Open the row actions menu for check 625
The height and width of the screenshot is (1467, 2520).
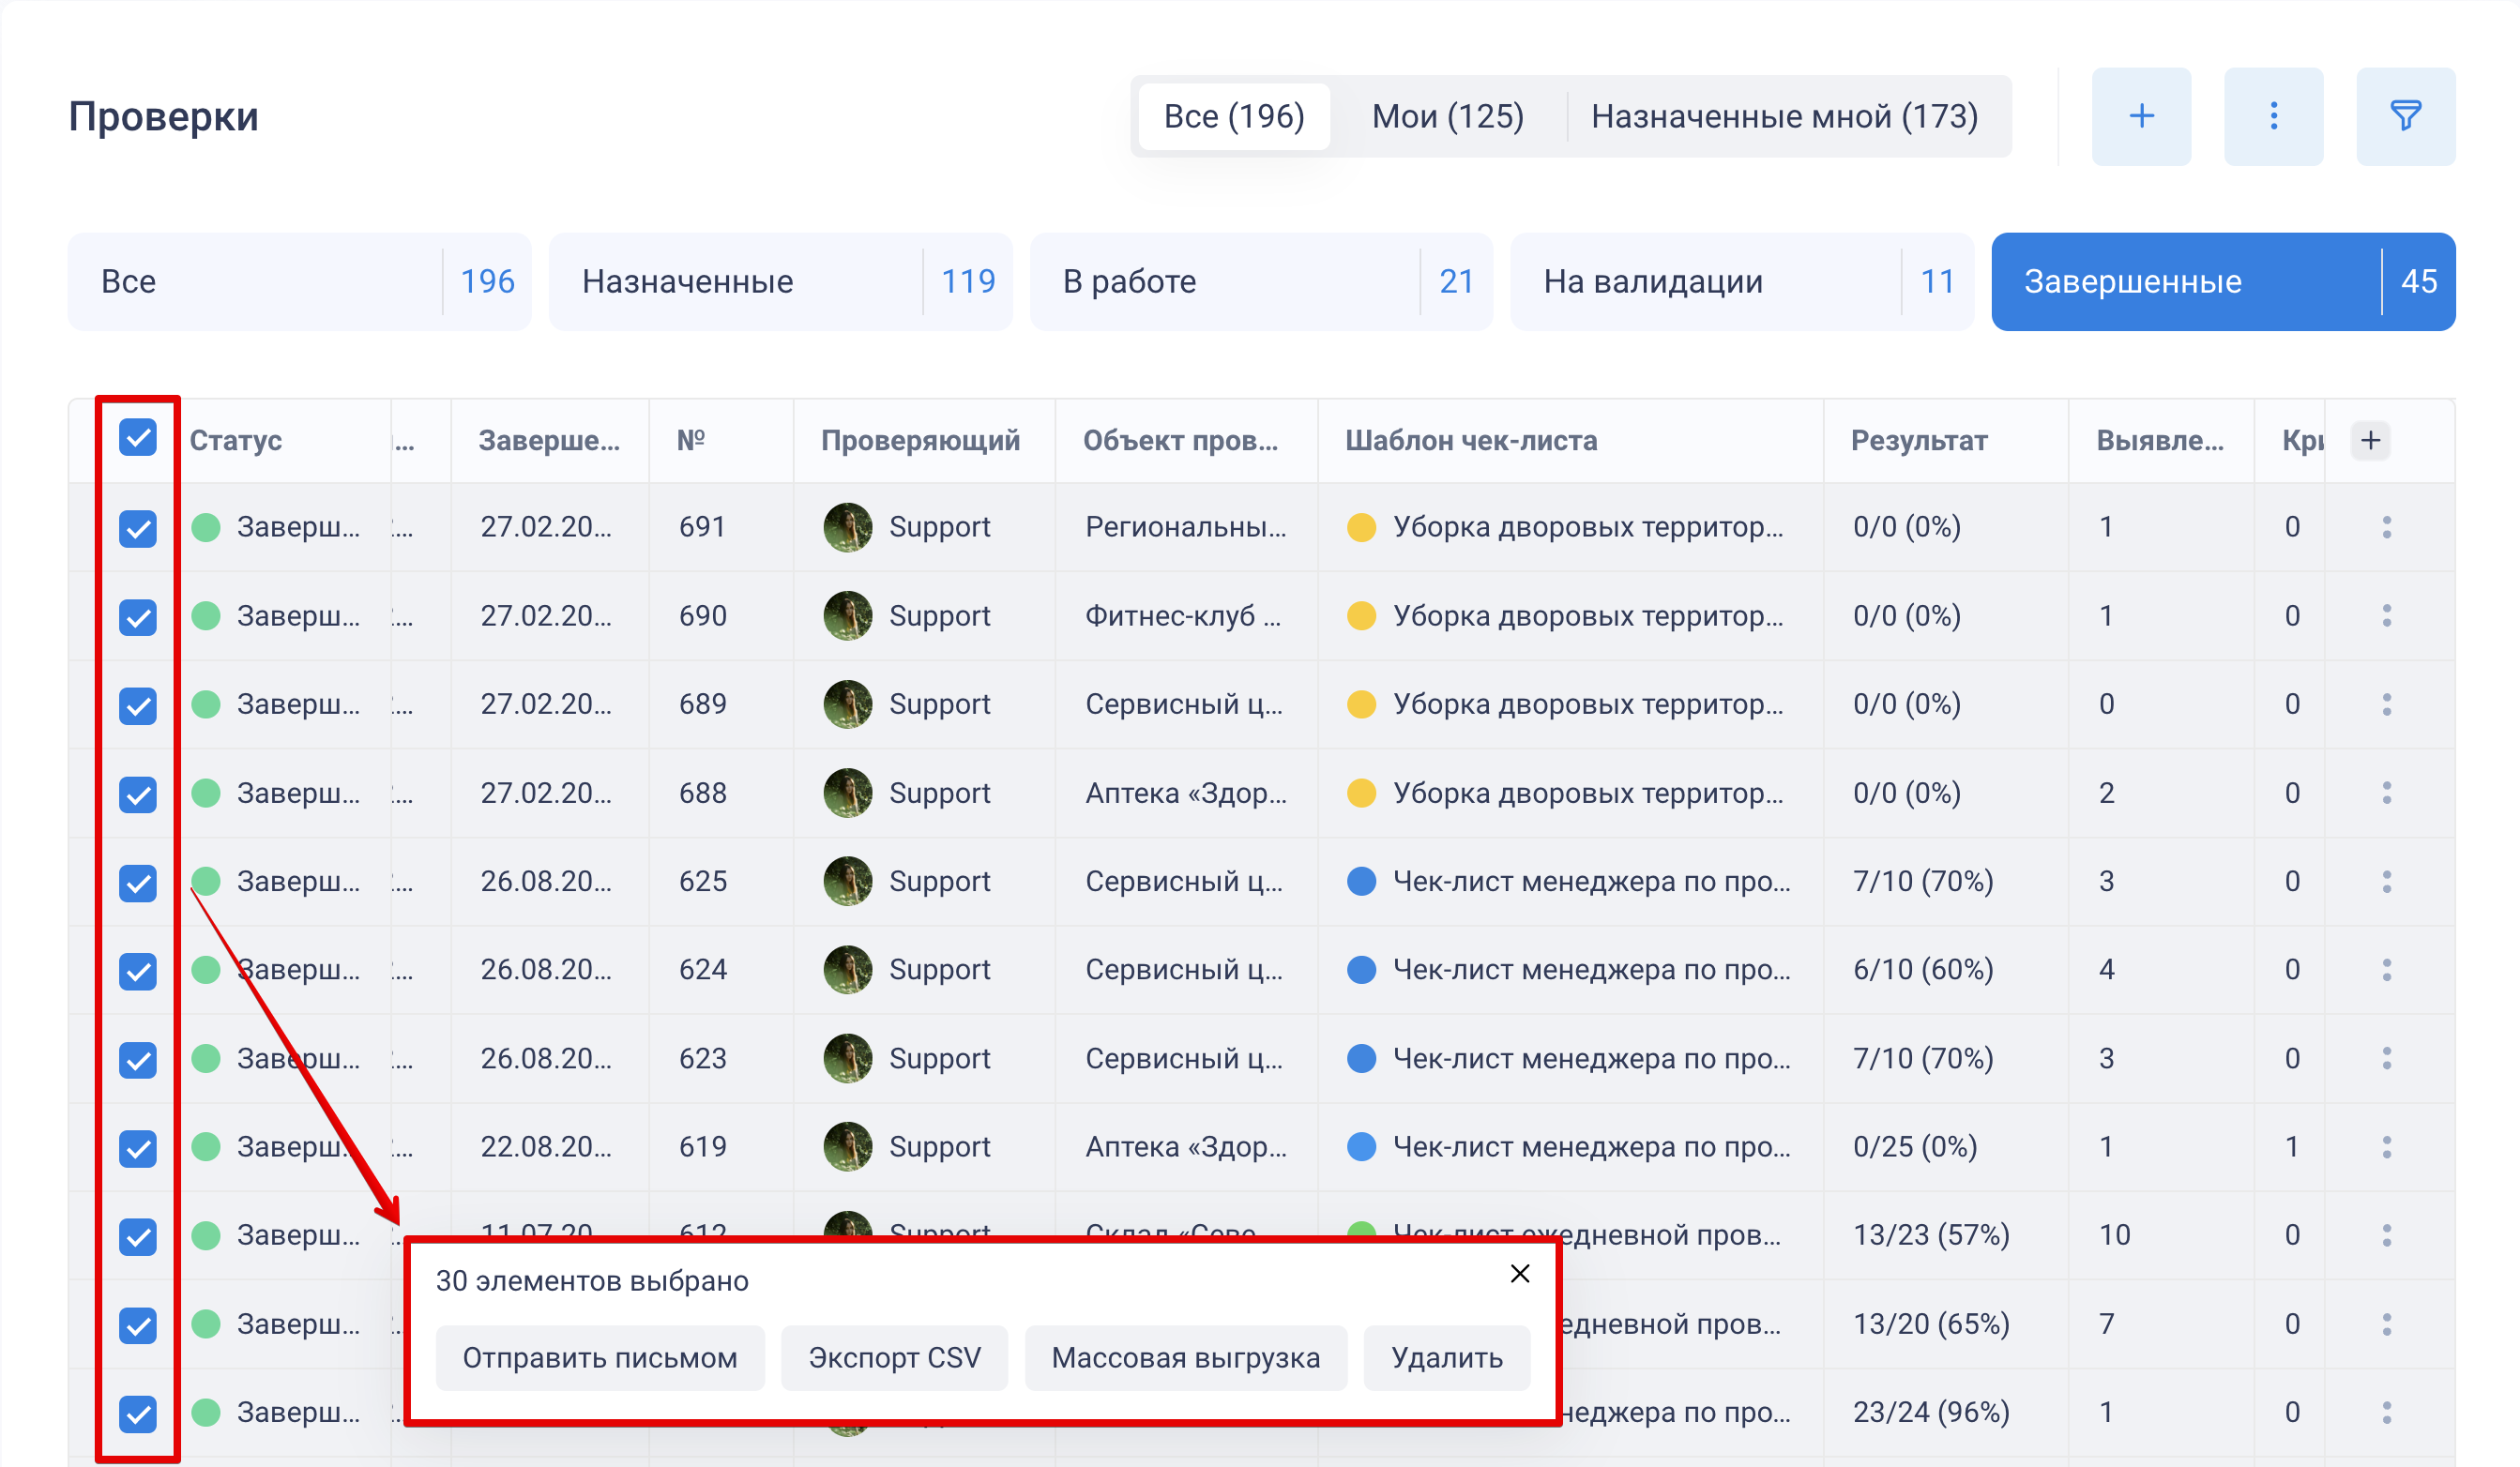coord(2386,881)
